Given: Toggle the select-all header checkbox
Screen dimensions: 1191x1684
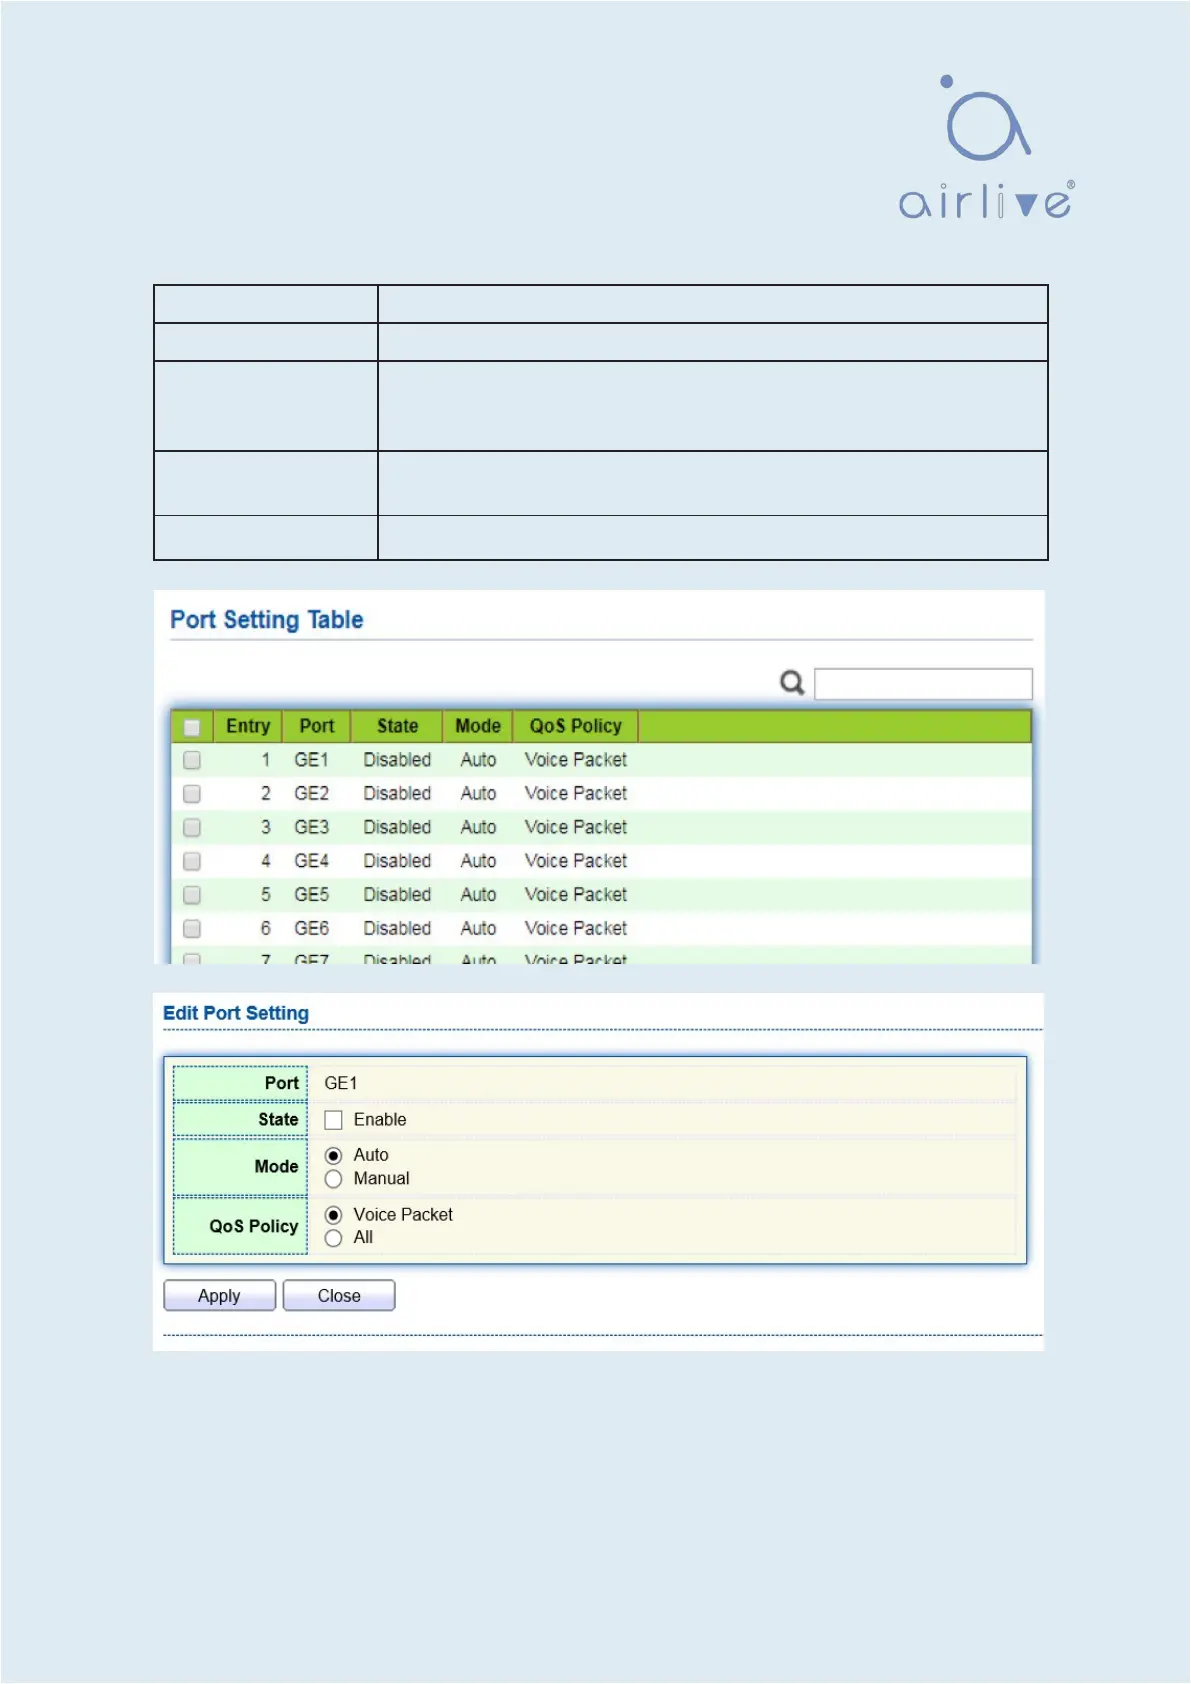Looking at the screenshot, I should click(x=192, y=727).
